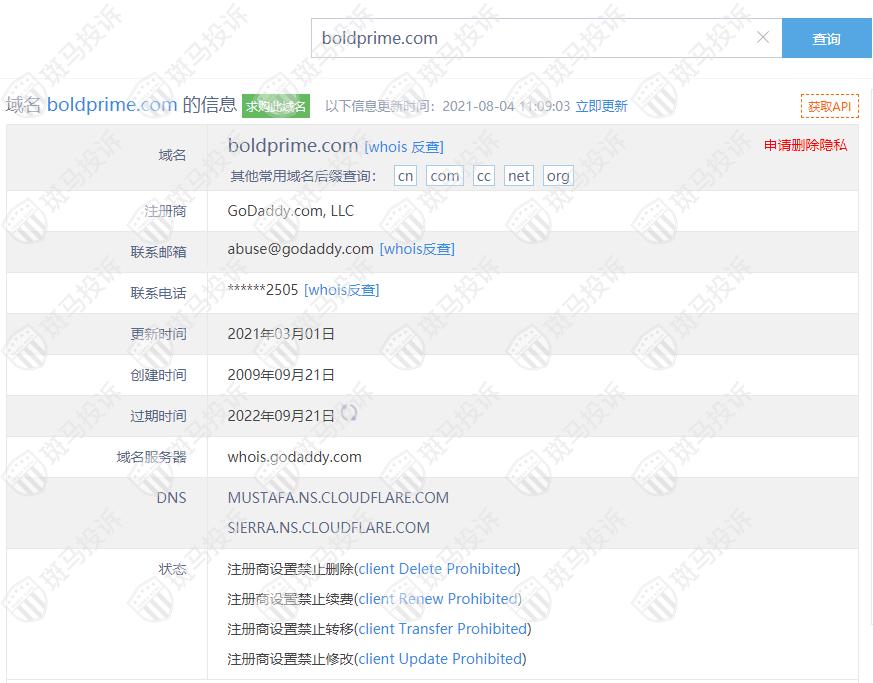Open whois反查 link beside phone number
Viewport: 873px width, 683px height.
pos(342,290)
